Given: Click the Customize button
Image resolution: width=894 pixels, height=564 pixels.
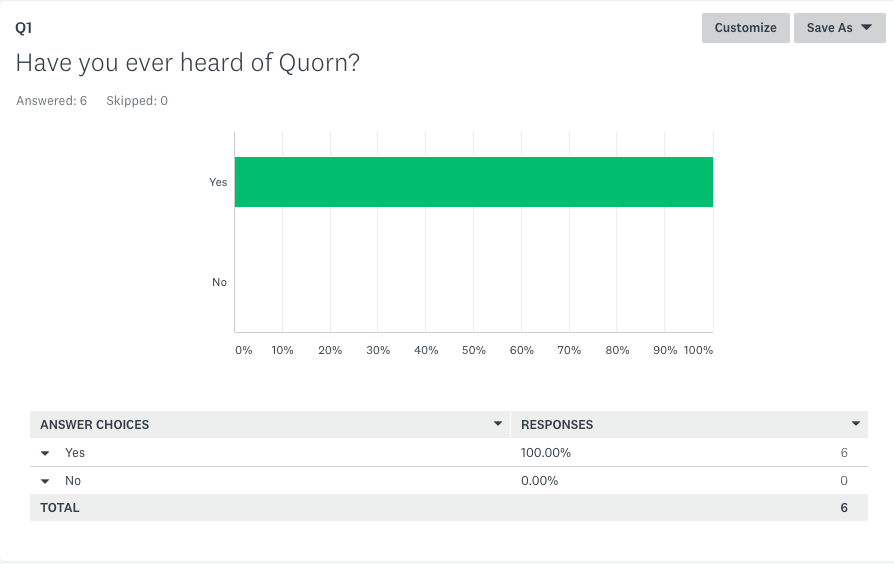Looking at the screenshot, I should pyautogui.click(x=745, y=28).
